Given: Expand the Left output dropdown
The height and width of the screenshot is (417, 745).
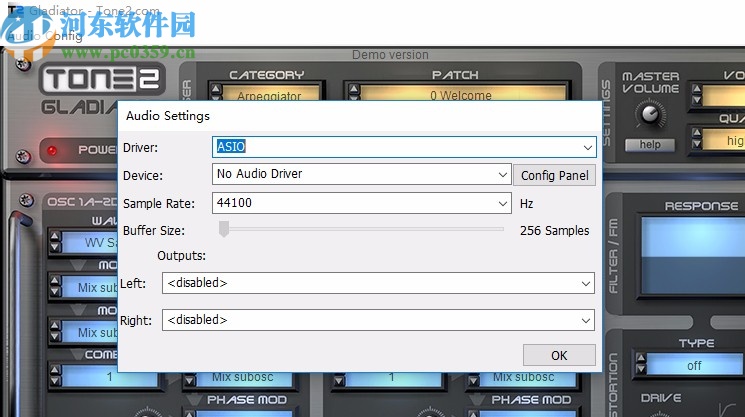Looking at the screenshot, I should point(378,283).
